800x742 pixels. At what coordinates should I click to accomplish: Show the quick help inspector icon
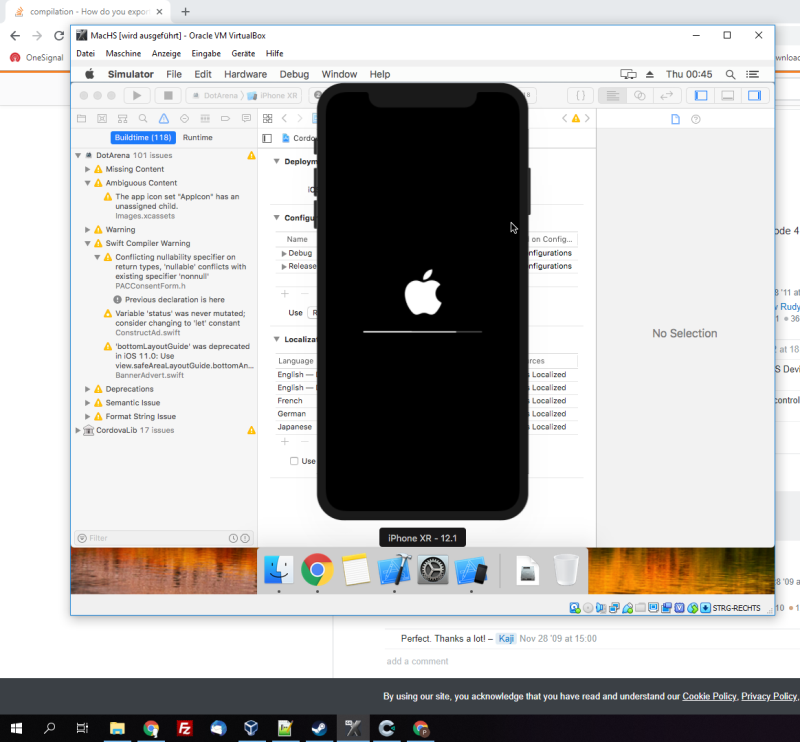(x=695, y=119)
